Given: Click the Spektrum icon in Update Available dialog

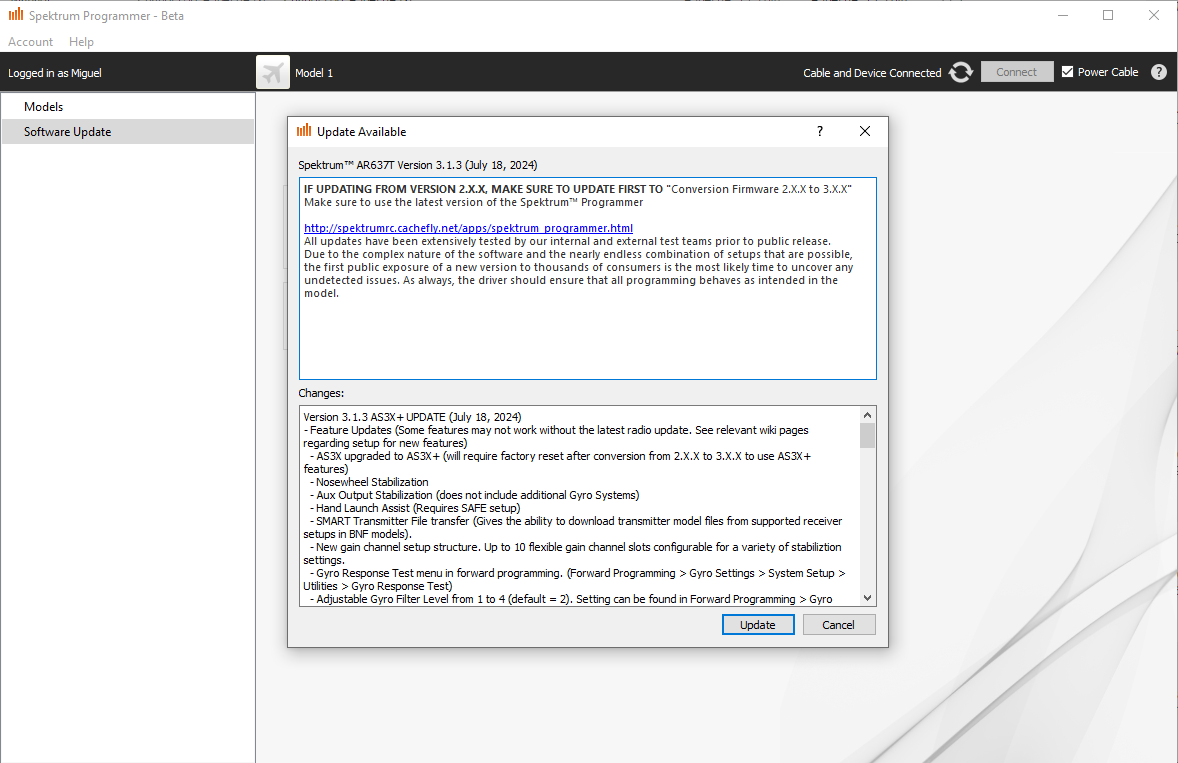Looking at the screenshot, I should coord(304,131).
